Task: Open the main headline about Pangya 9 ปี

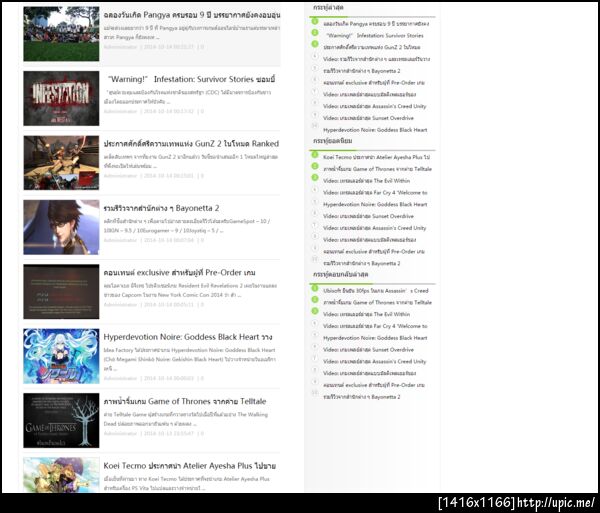Action: click(192, 15)
